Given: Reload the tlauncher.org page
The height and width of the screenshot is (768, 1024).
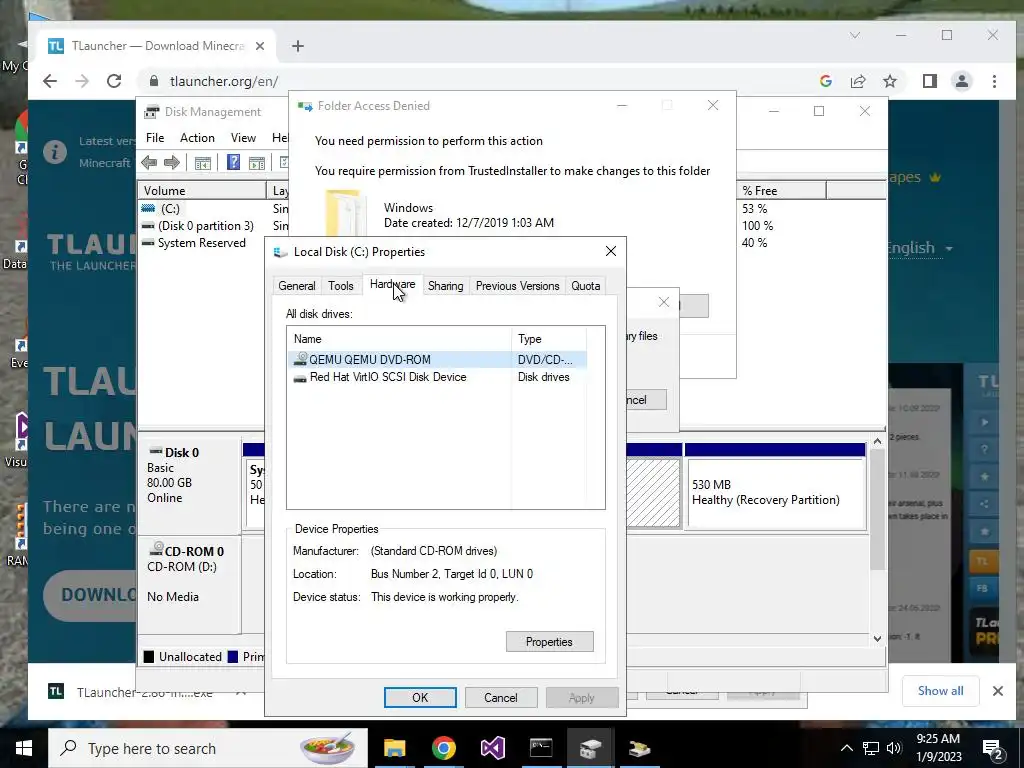Looking at the screenshot, I should point(114,81).
